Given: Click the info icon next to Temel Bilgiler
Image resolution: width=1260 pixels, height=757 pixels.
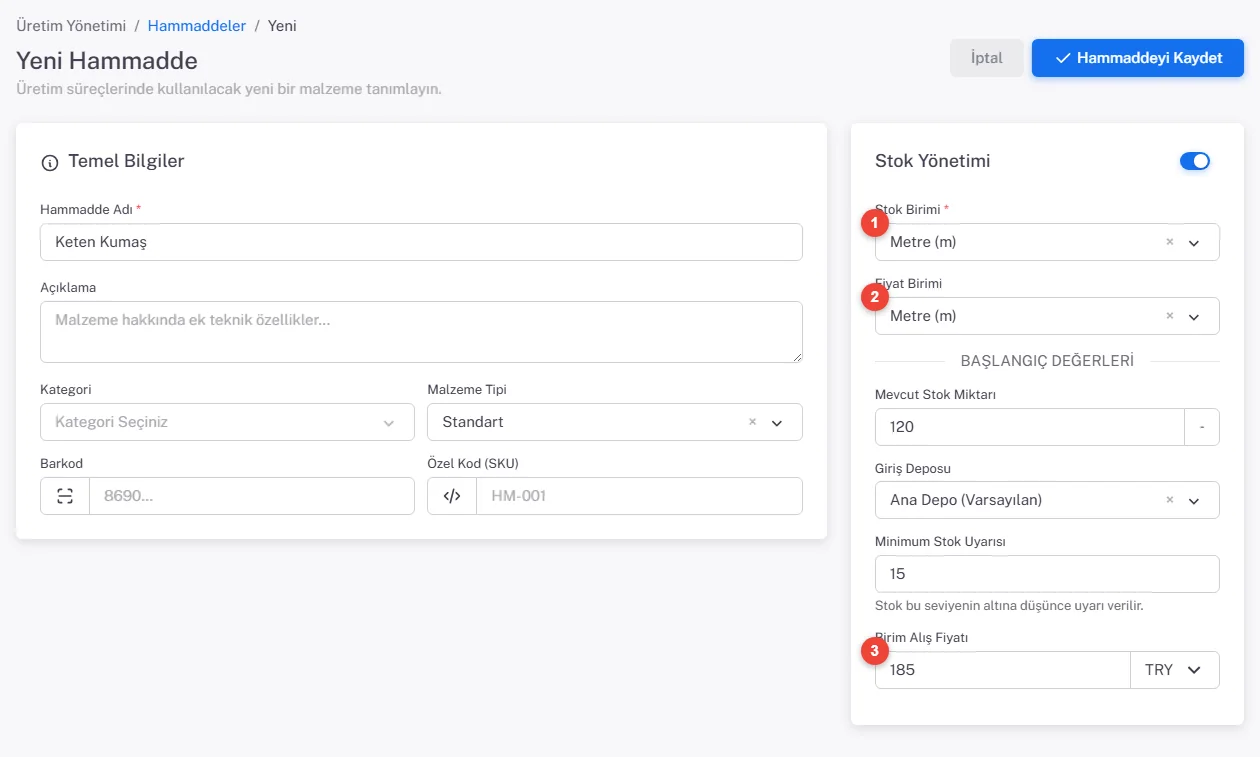Looking at the screenshot, I should 49,162.
